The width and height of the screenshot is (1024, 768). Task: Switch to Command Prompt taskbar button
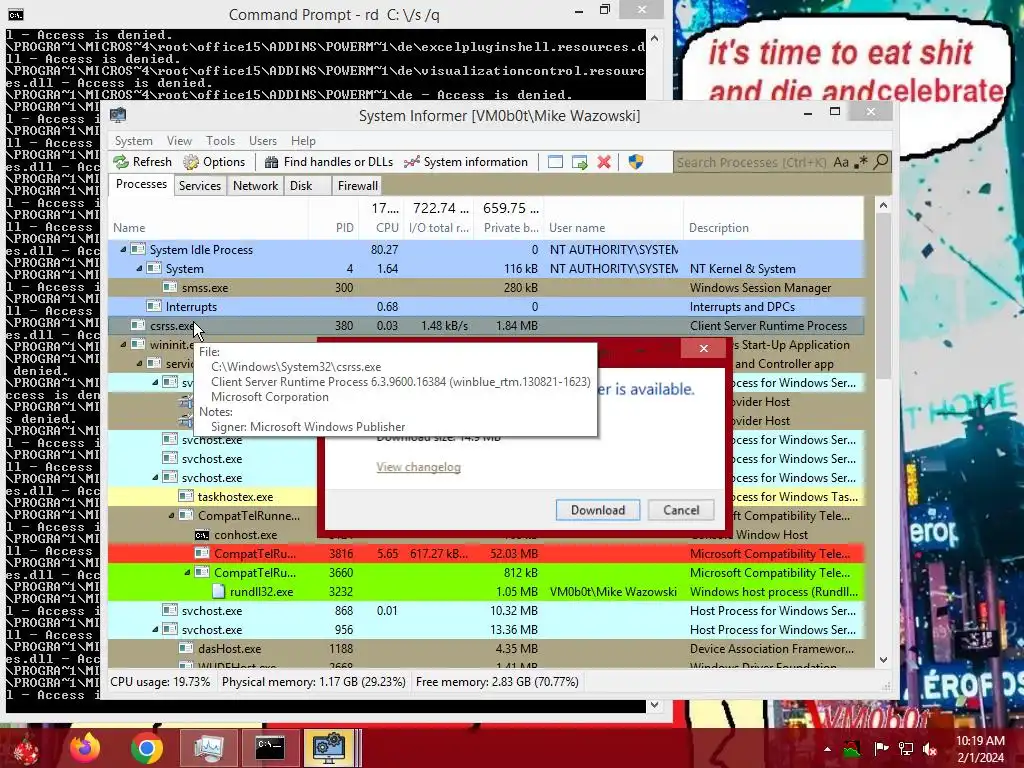tap(270, 748)
